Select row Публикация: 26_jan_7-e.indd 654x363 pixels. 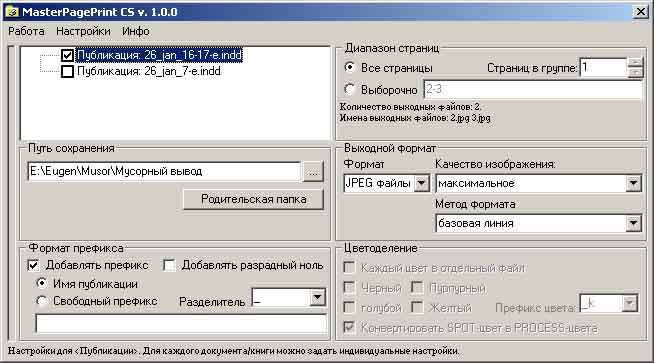(149, 71)
